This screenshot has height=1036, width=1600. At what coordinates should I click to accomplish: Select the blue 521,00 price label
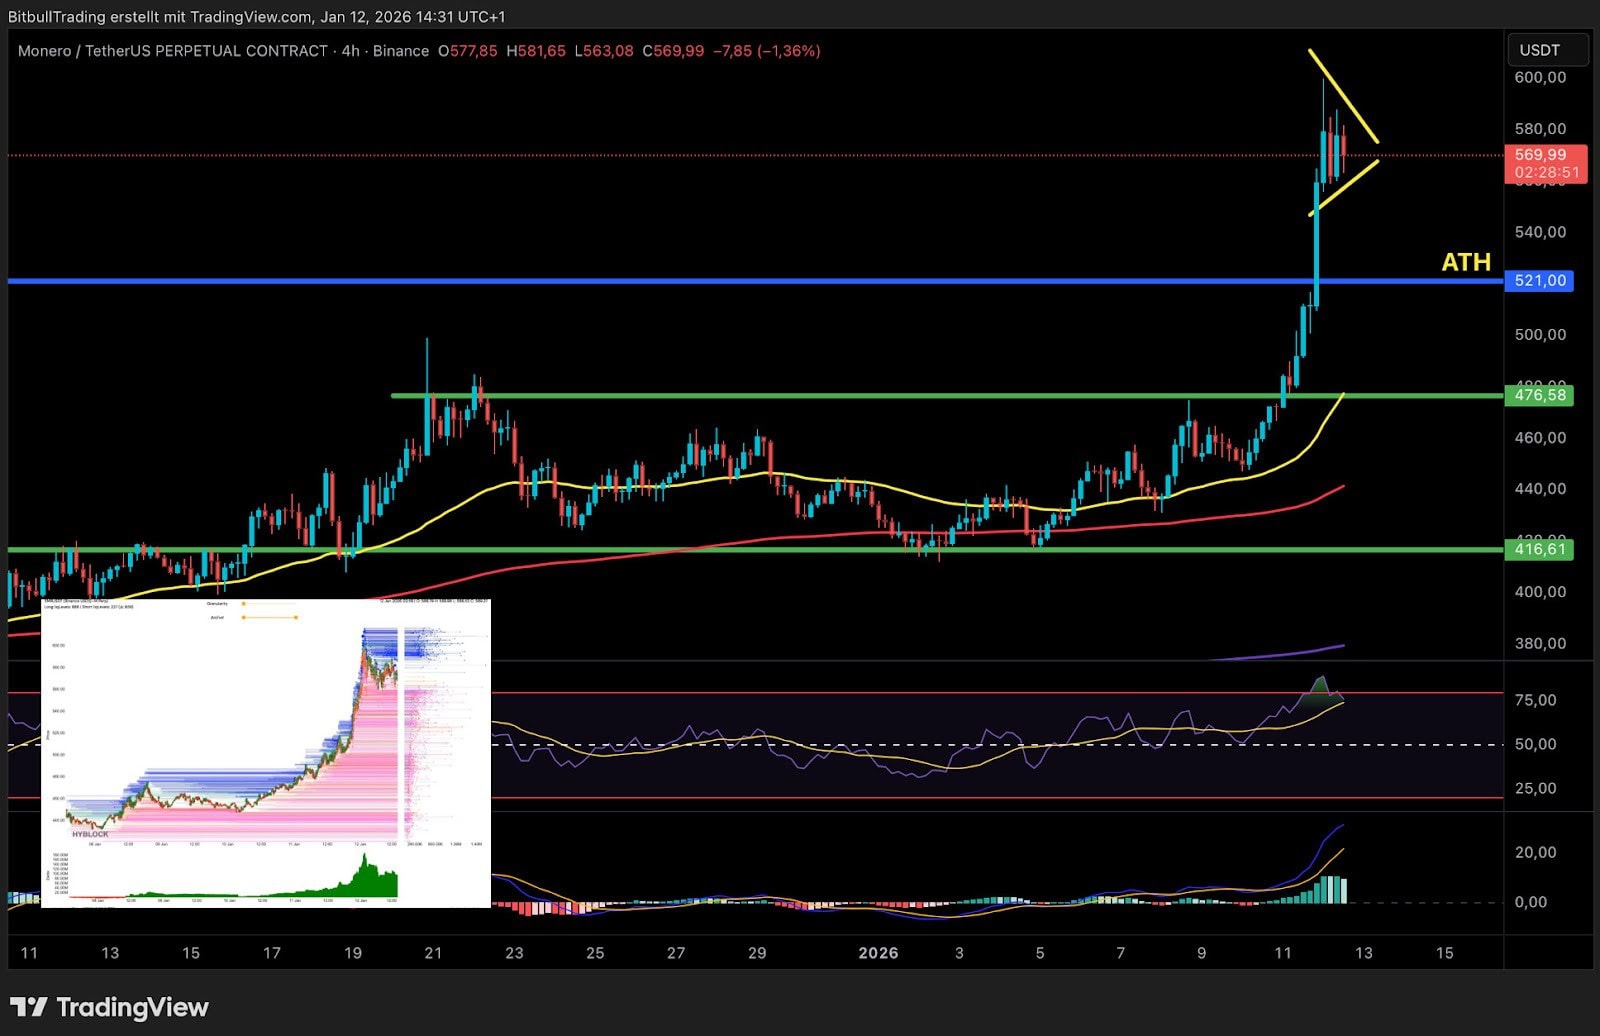1539,281
